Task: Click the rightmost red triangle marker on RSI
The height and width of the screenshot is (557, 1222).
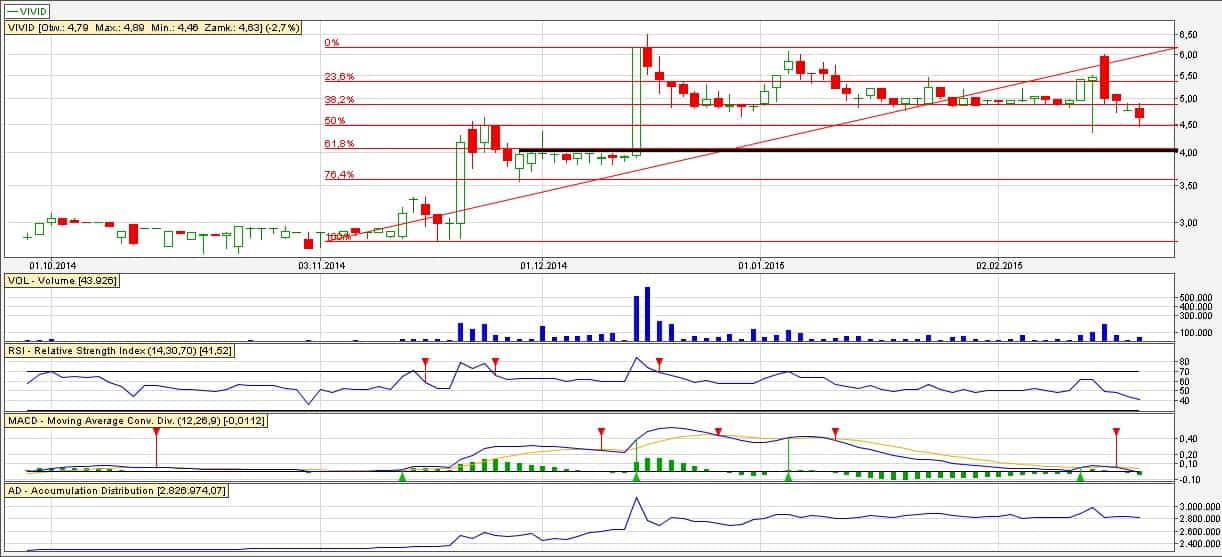Action: pyautogui.click(x=659, y=361)
